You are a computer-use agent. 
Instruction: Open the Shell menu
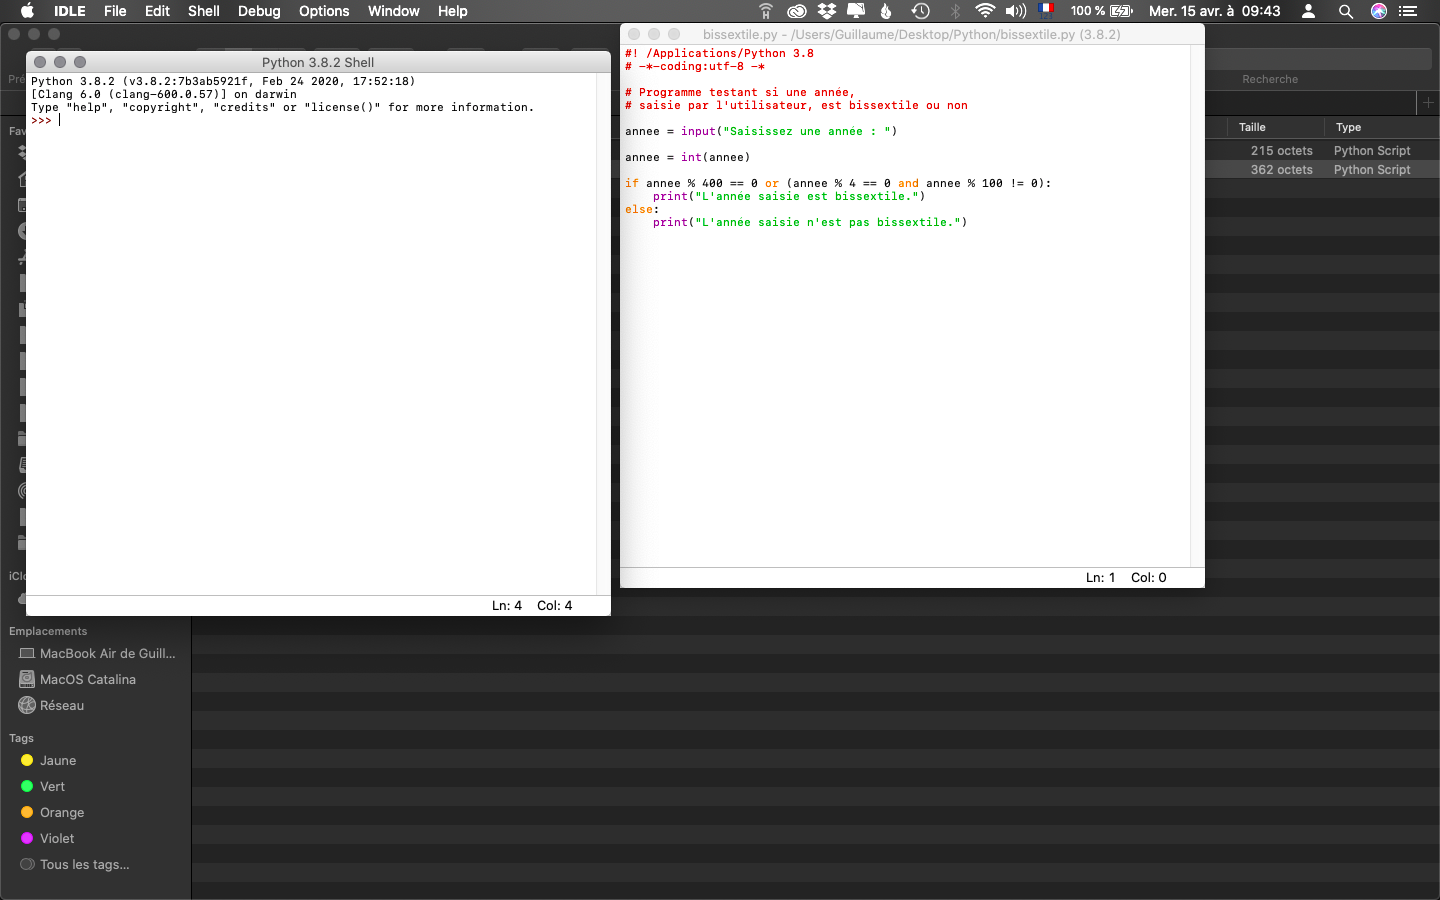(203, 11)
